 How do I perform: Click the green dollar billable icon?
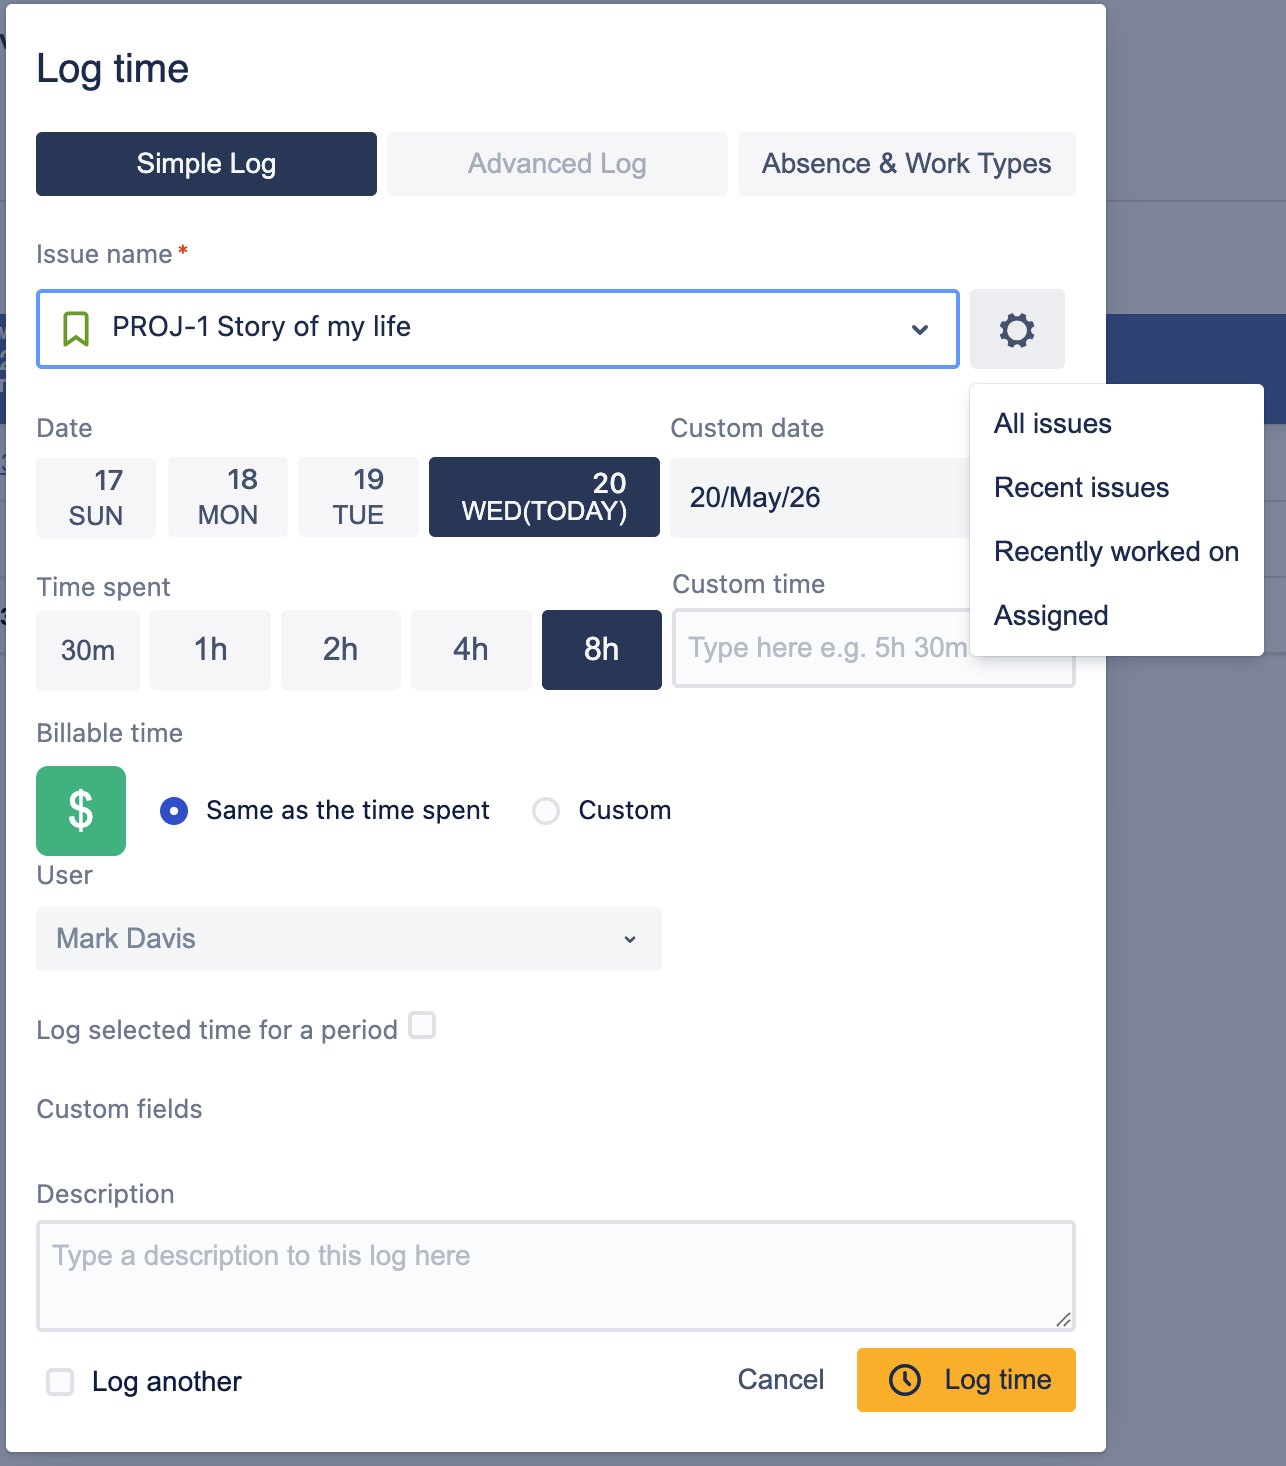point(81,811)
